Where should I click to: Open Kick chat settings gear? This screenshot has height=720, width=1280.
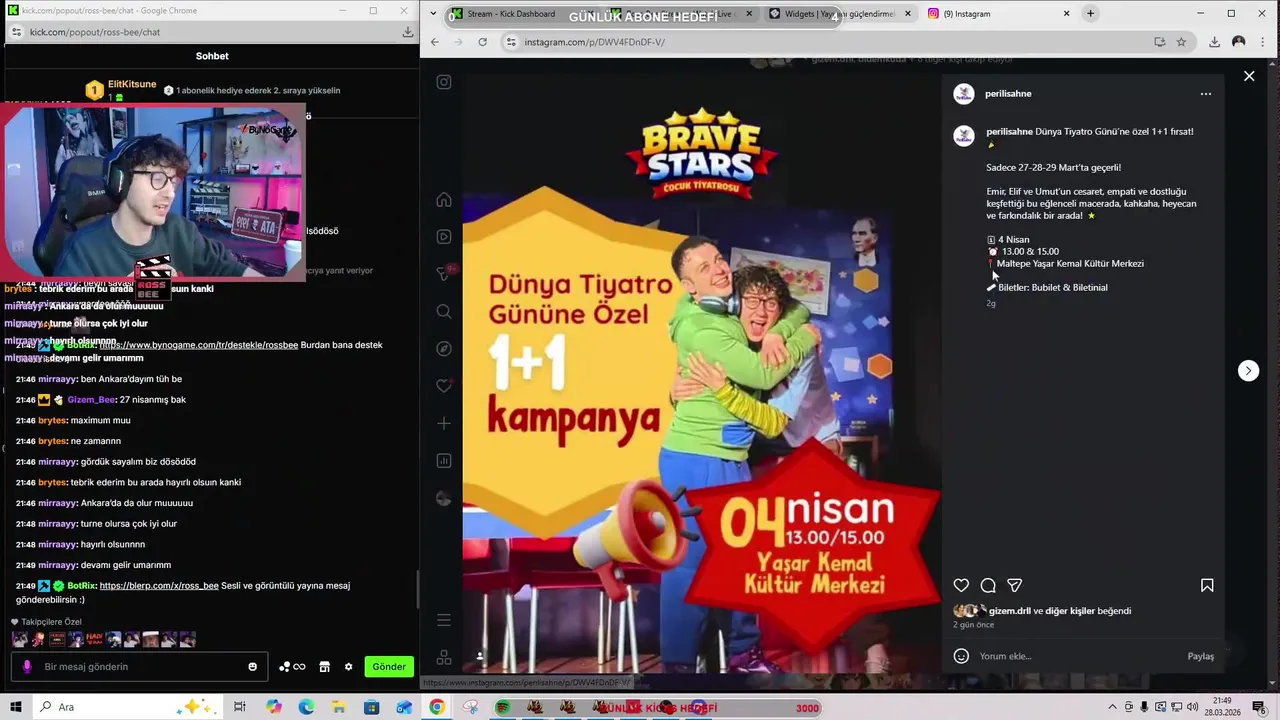tap(348, 667)
